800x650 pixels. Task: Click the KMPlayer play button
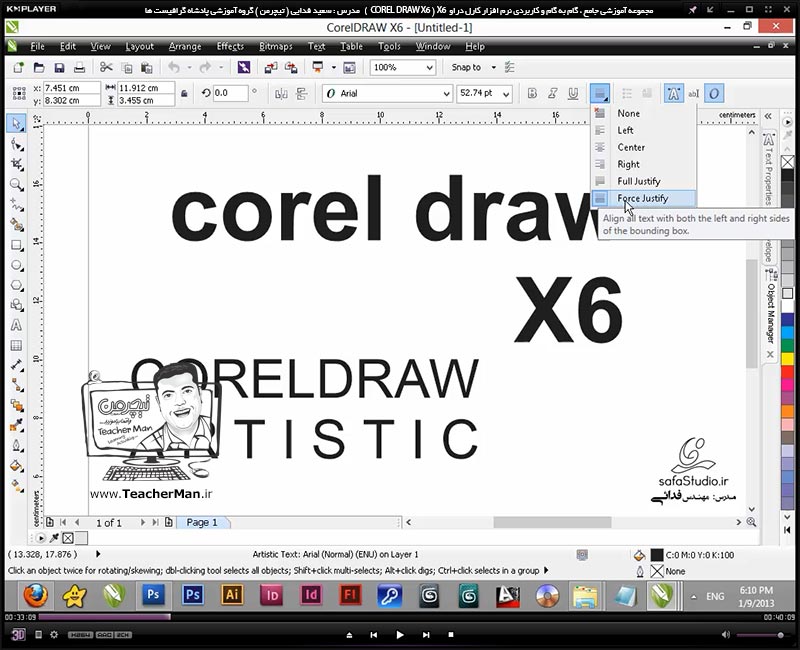click(x=399, y=635)
